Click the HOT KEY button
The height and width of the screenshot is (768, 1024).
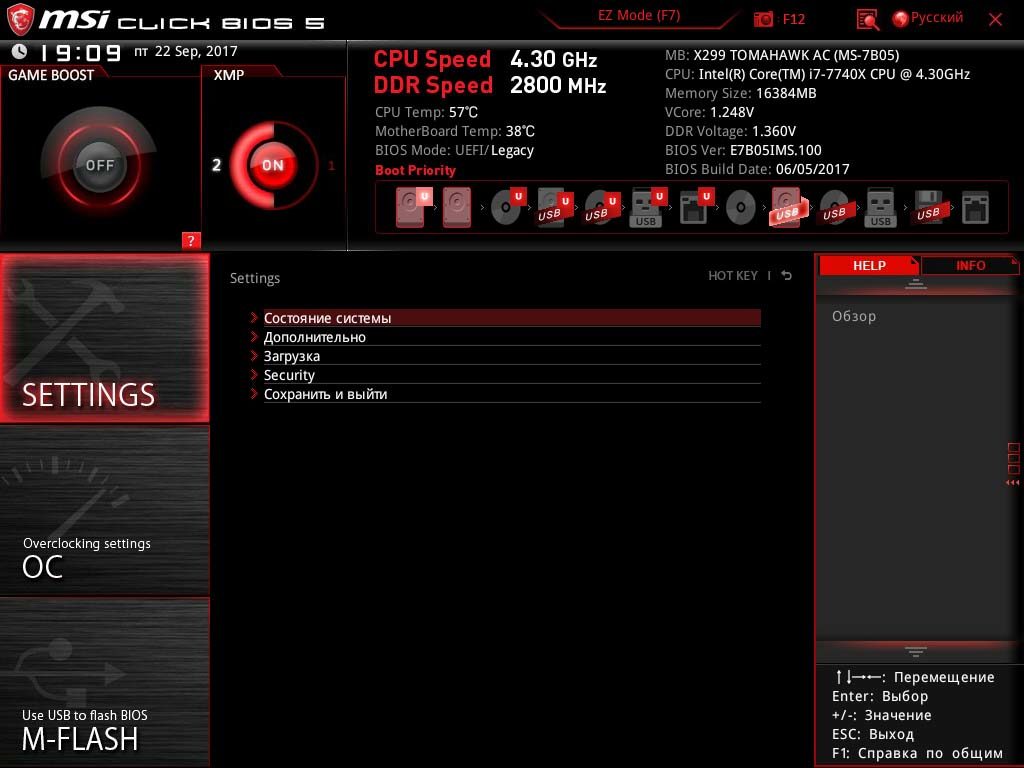pos(733,276)
